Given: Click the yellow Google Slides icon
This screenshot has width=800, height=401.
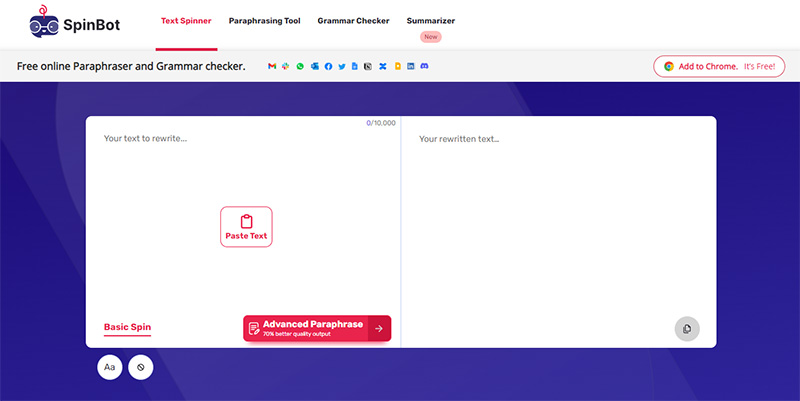Looking at the screenshot, I should tap(397, 66).
